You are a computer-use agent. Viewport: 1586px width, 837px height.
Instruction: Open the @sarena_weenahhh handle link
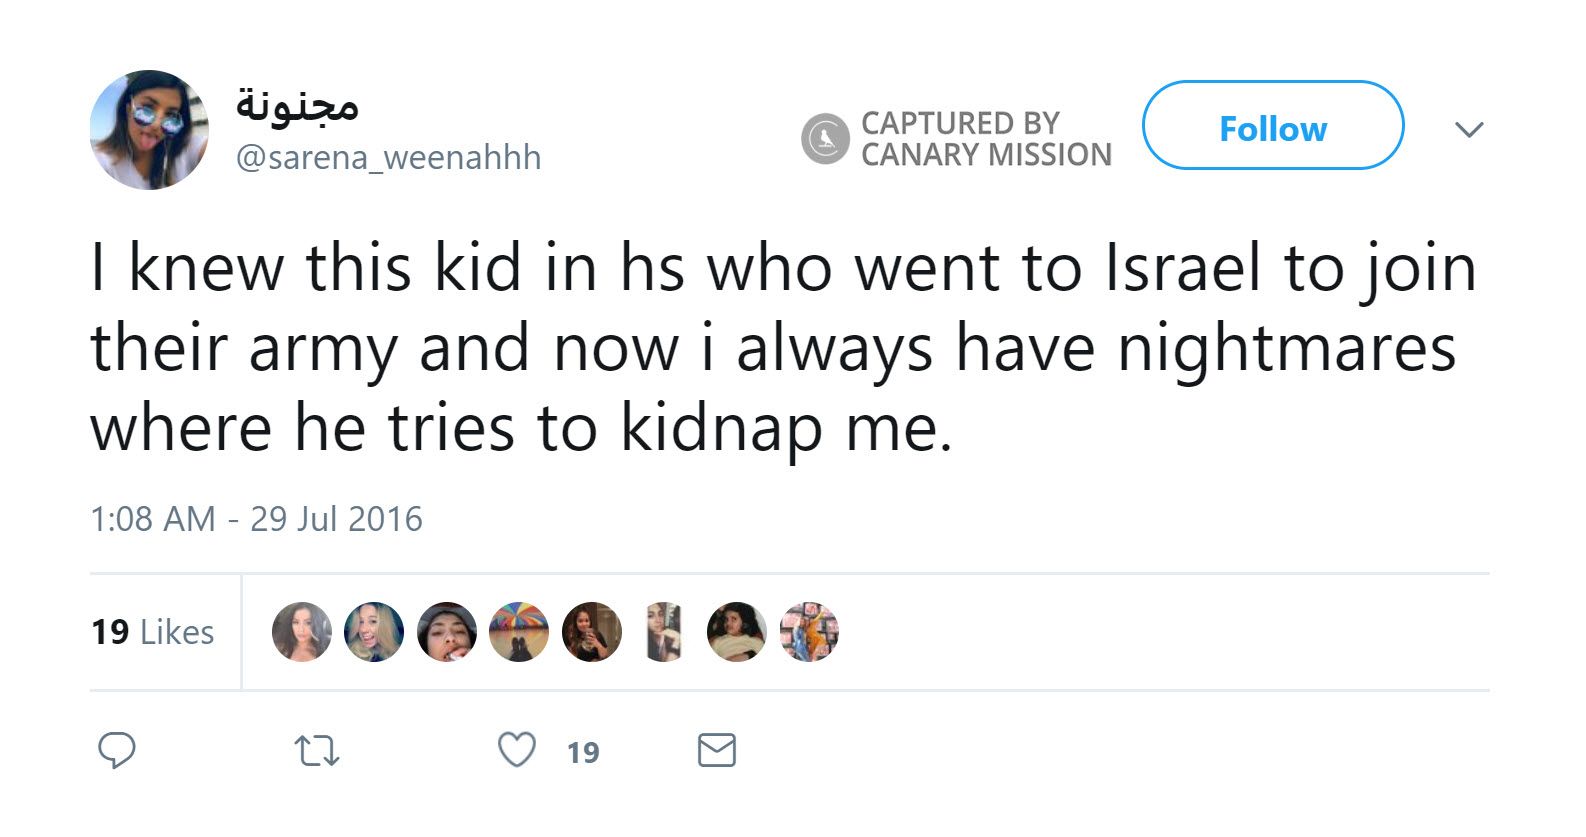click(x=388, y=158)
